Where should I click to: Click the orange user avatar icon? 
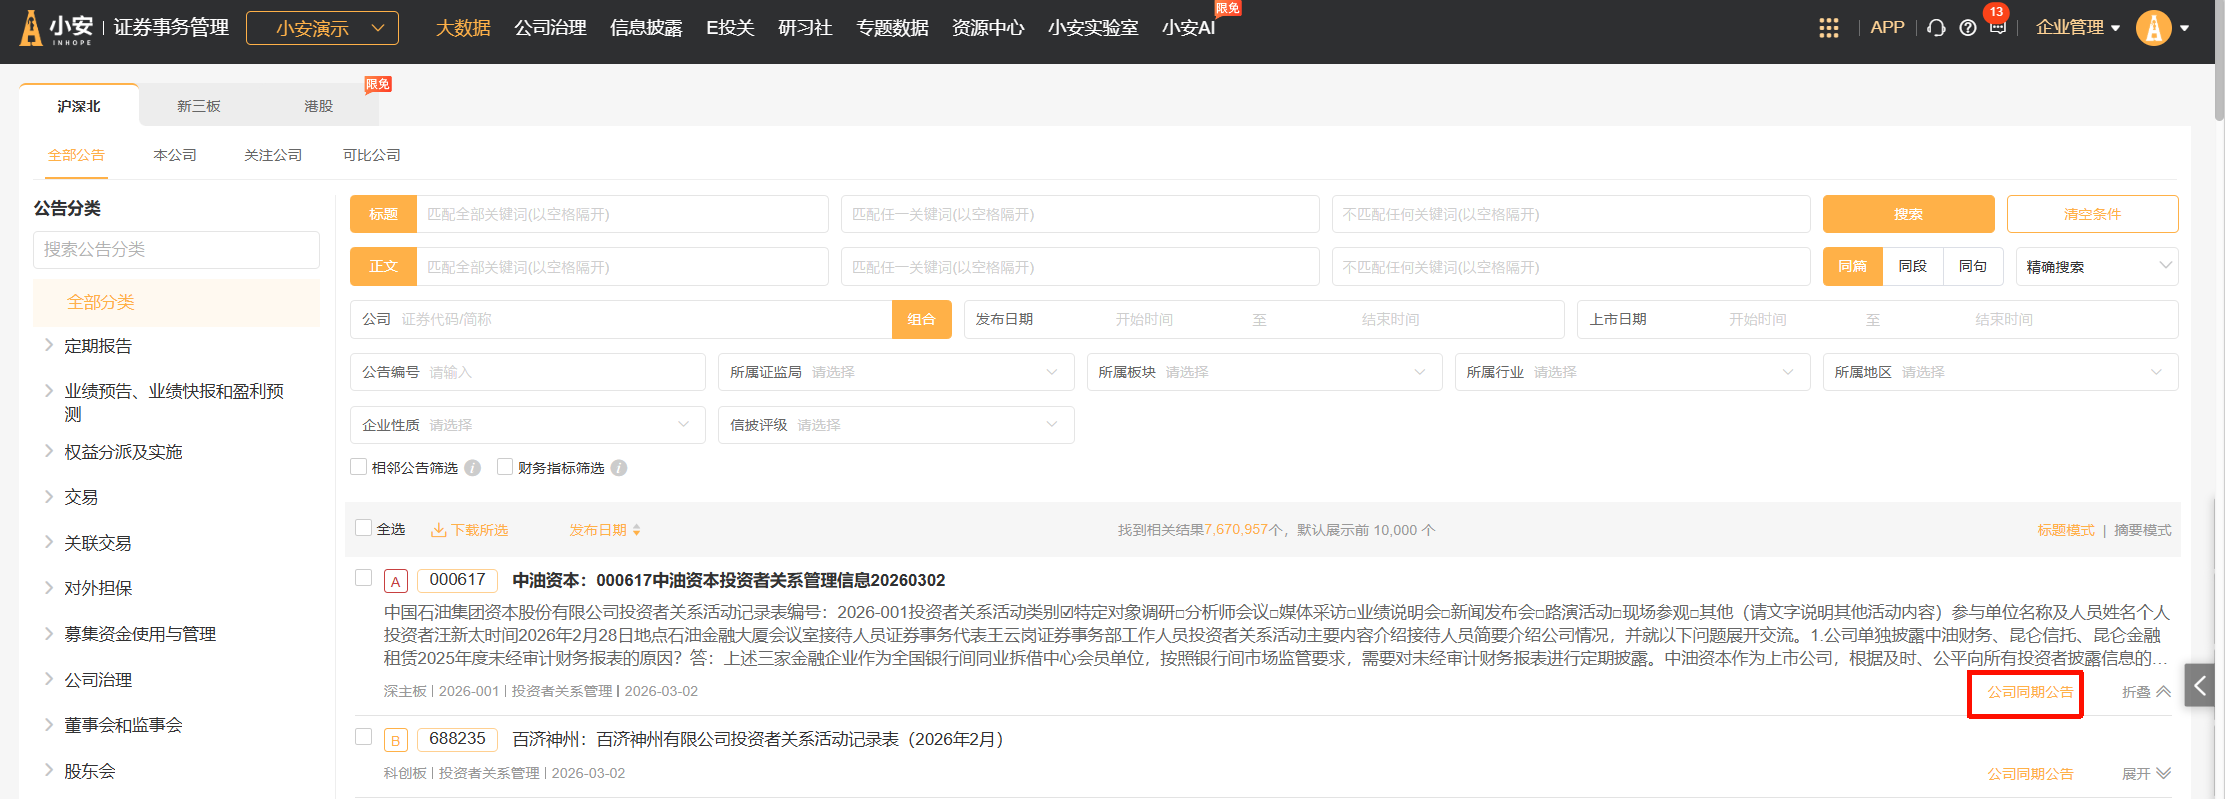tap(2153, 28)
